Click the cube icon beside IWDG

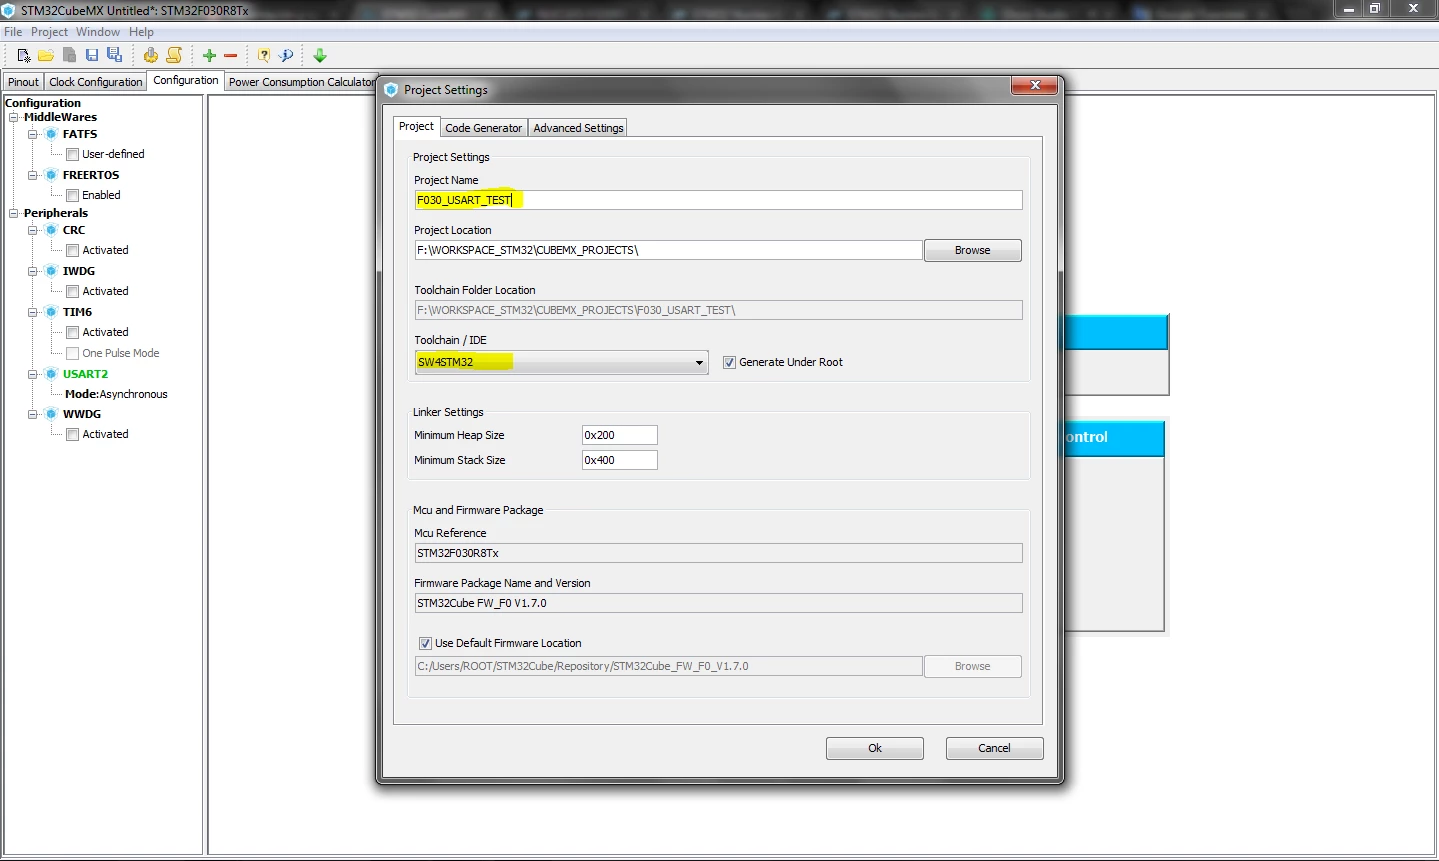pyautogui.click(x=51, y=271)
